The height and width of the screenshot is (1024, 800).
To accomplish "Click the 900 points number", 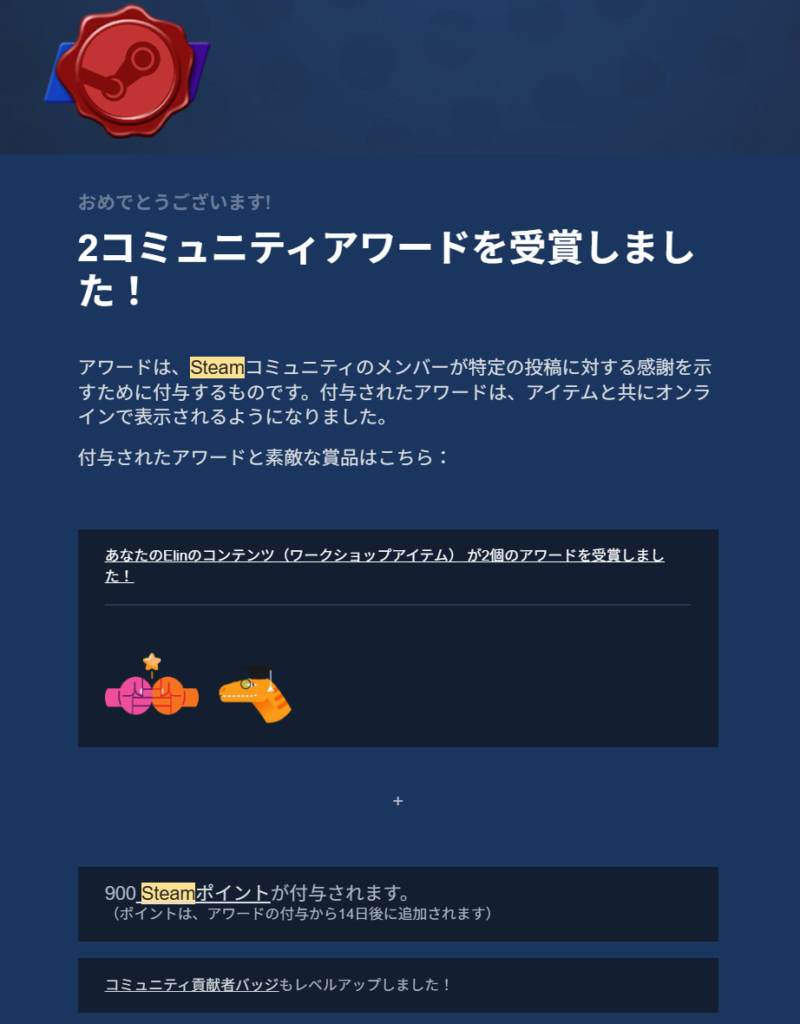I will pos(120,893).
